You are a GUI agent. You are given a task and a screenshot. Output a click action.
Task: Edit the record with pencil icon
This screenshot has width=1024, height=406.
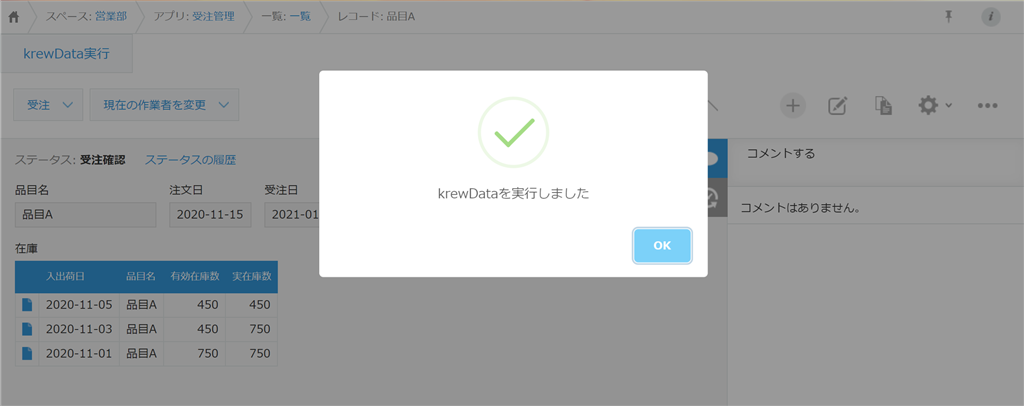[x=837, y=105]
